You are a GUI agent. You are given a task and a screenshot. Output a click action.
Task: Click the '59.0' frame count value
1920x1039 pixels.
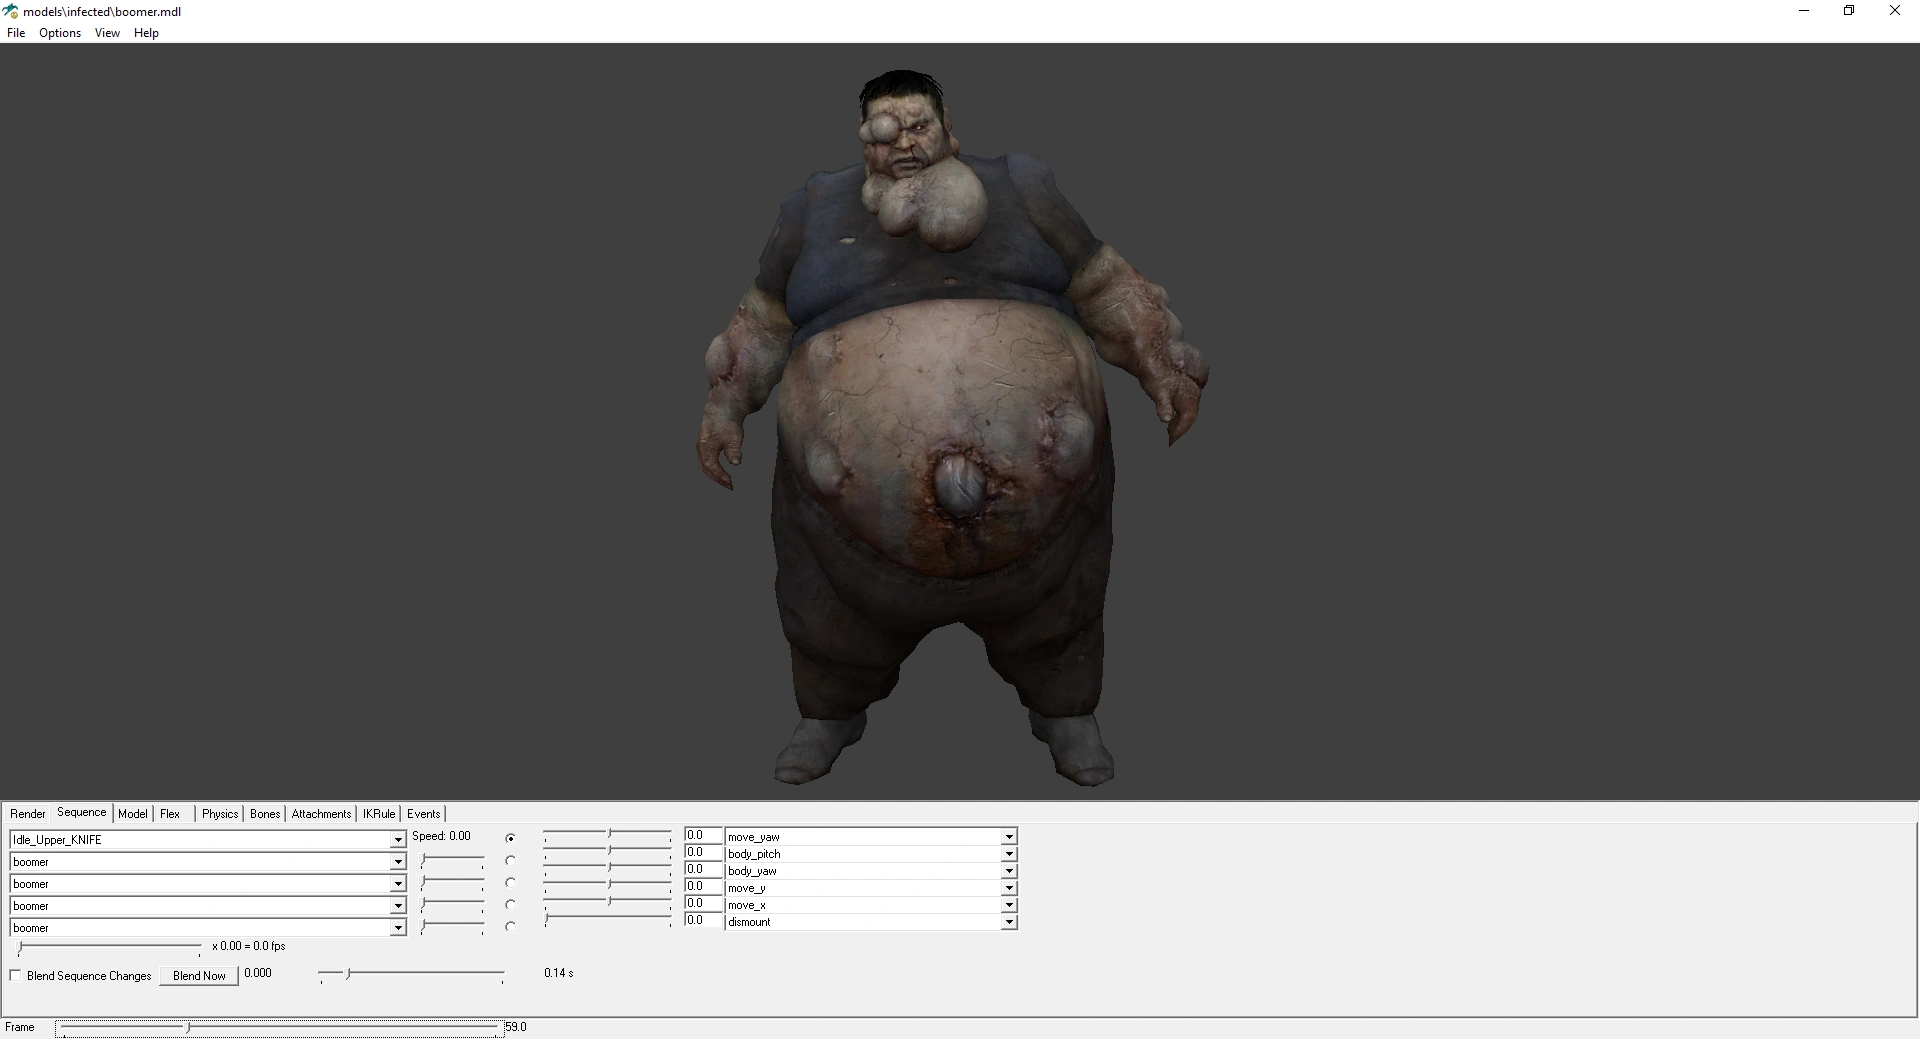click(516, 1027)
